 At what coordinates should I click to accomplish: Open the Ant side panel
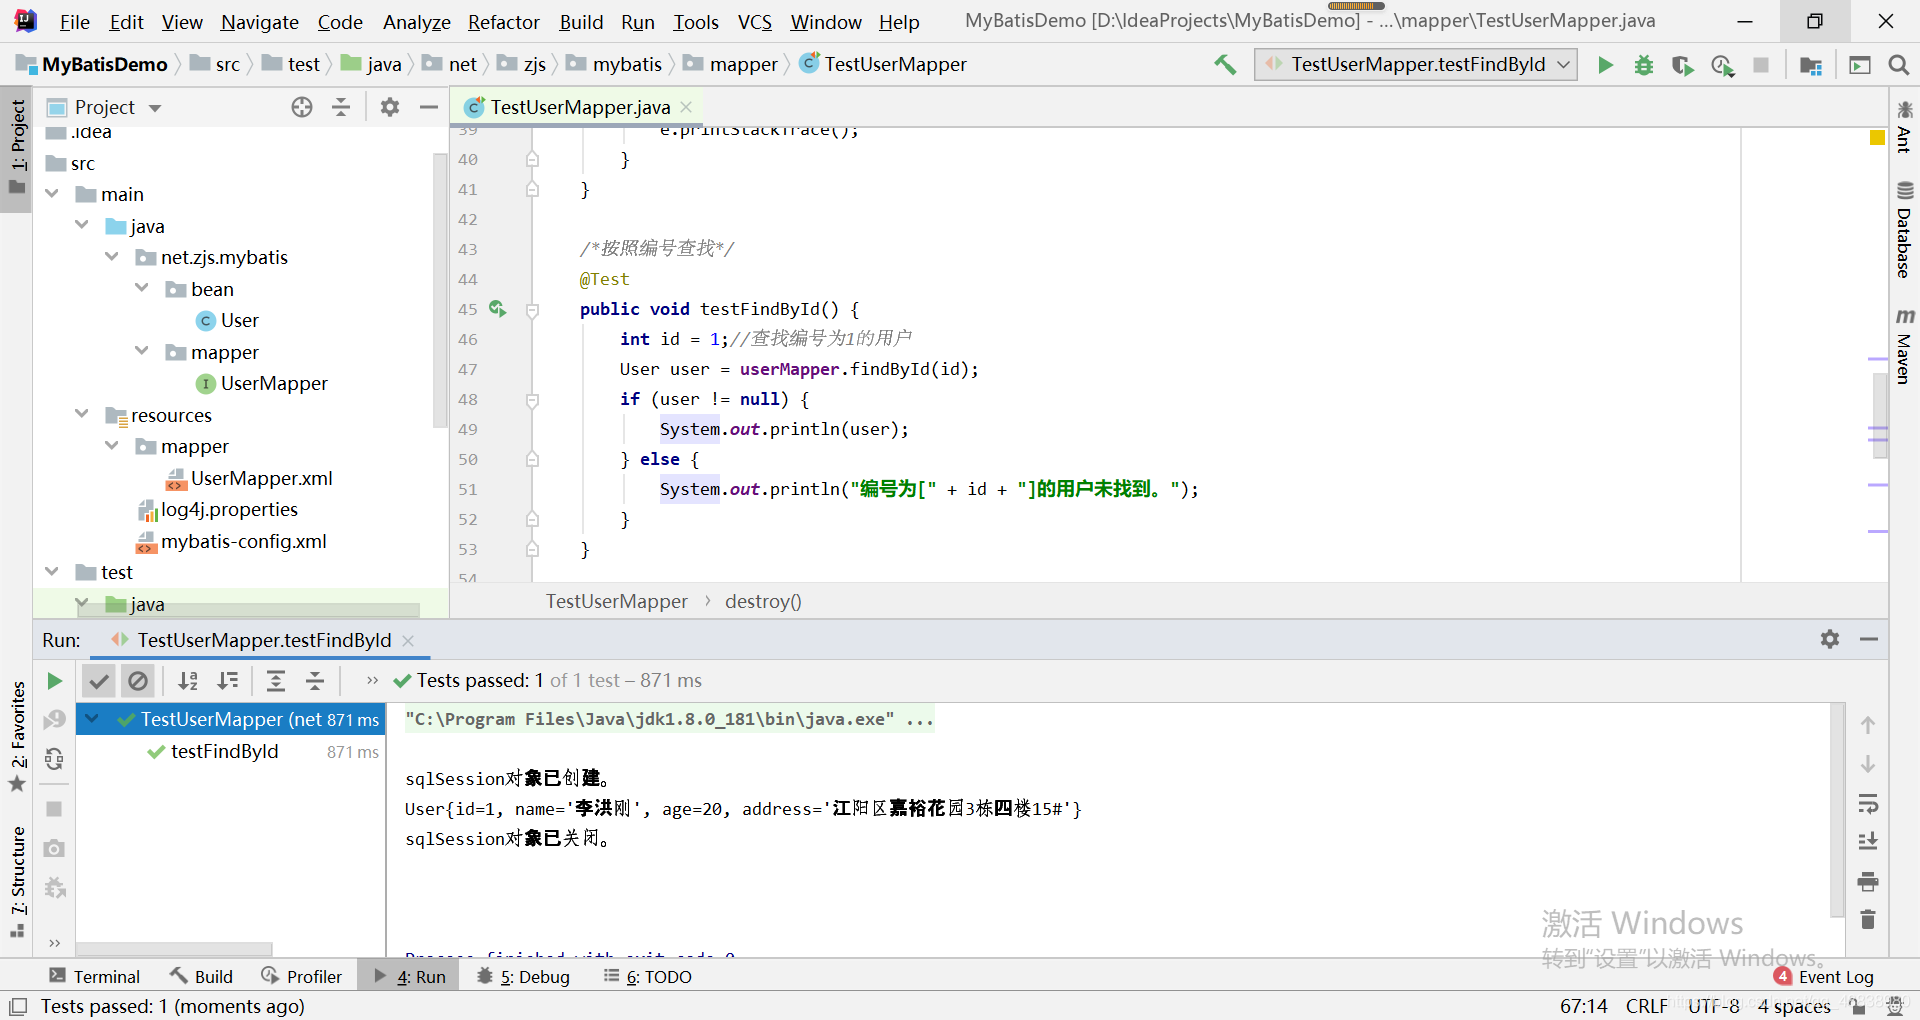1904,127
